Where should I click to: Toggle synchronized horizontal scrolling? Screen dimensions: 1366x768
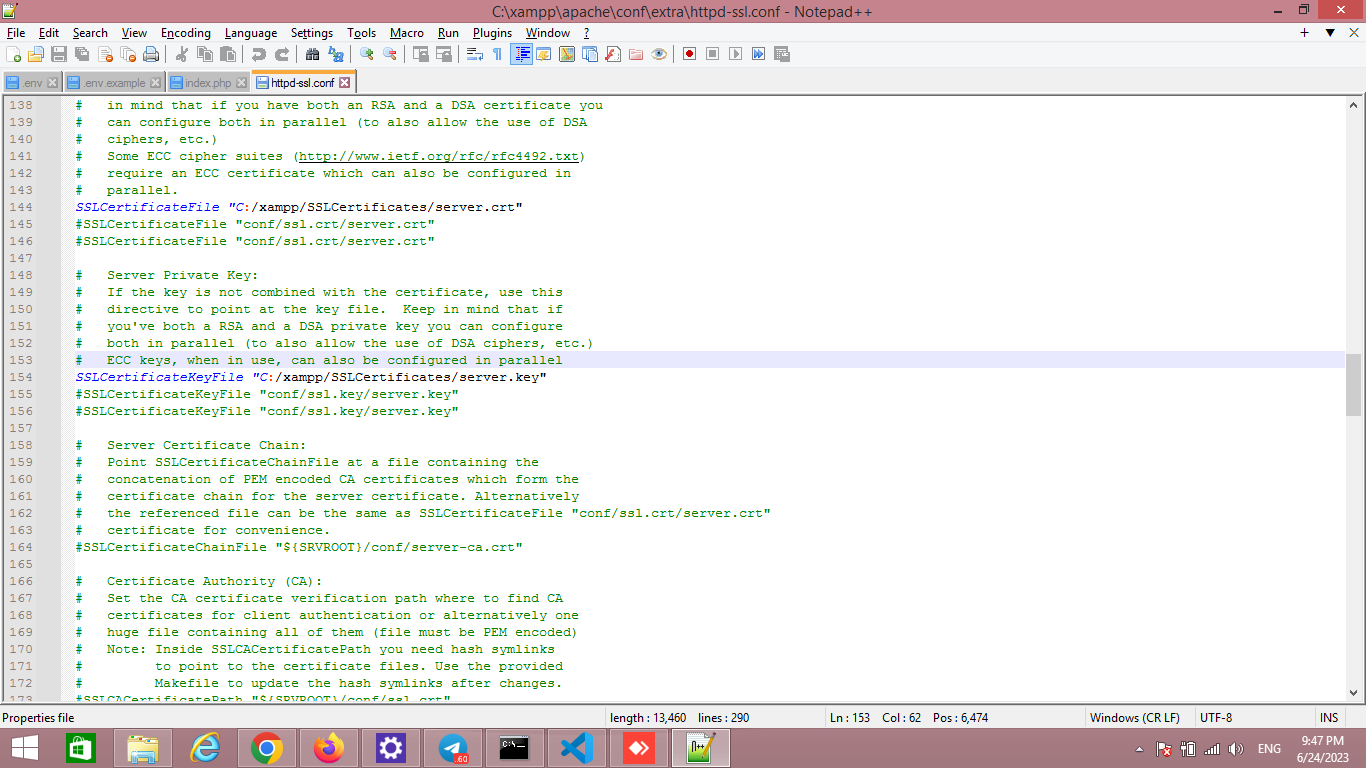(x=444, y=54)
